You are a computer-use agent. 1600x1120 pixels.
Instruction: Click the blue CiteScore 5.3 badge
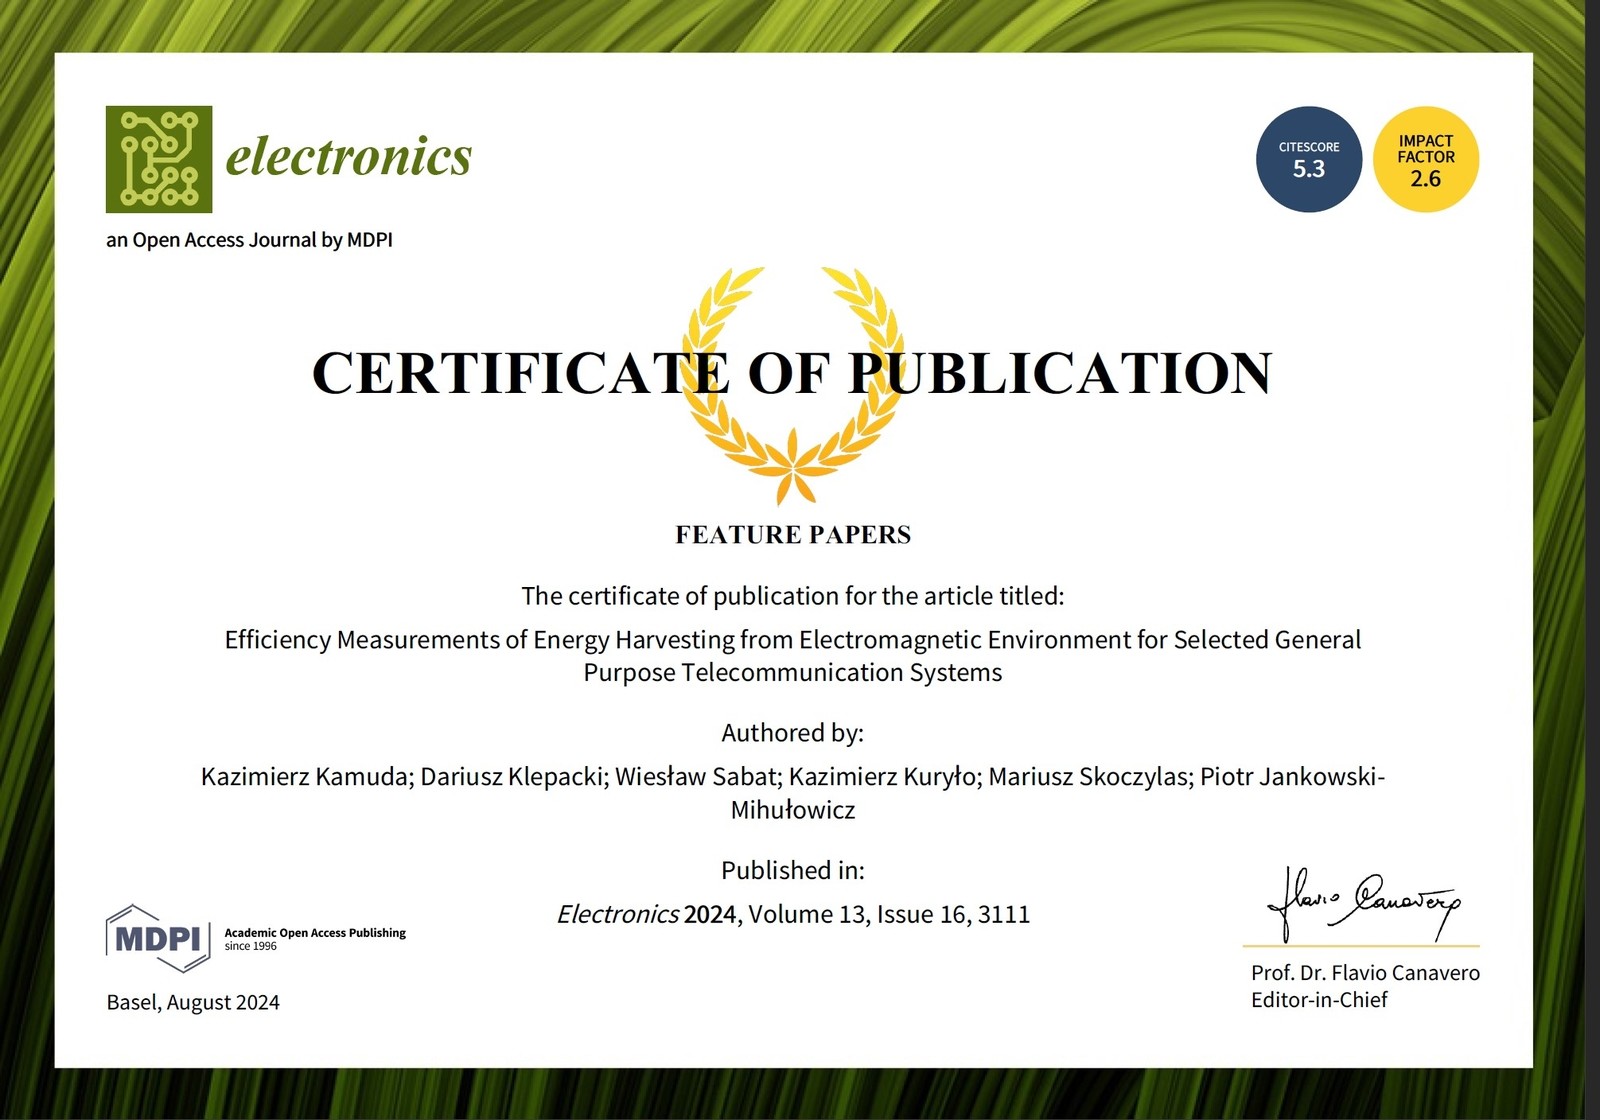1308,159
